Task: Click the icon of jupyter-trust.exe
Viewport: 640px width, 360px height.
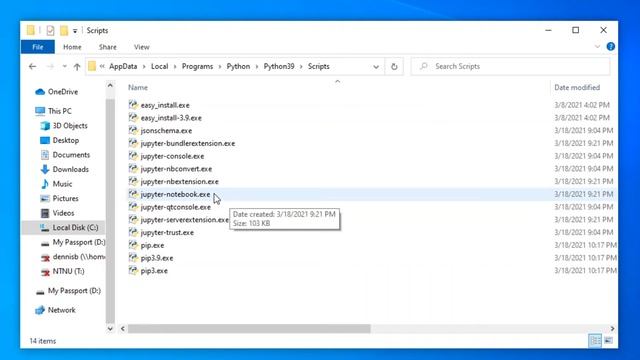Action: 133,232
